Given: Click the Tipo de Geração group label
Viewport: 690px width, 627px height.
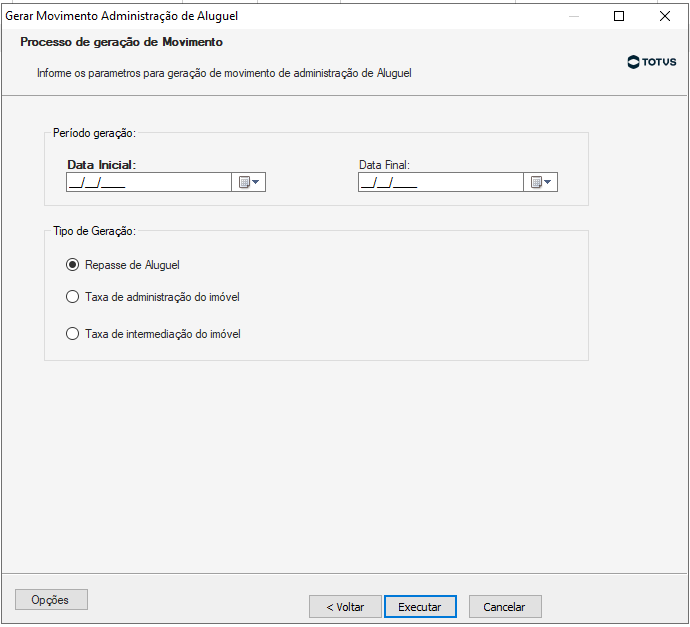Looking at the screenshot, I should tap(94, 231).
